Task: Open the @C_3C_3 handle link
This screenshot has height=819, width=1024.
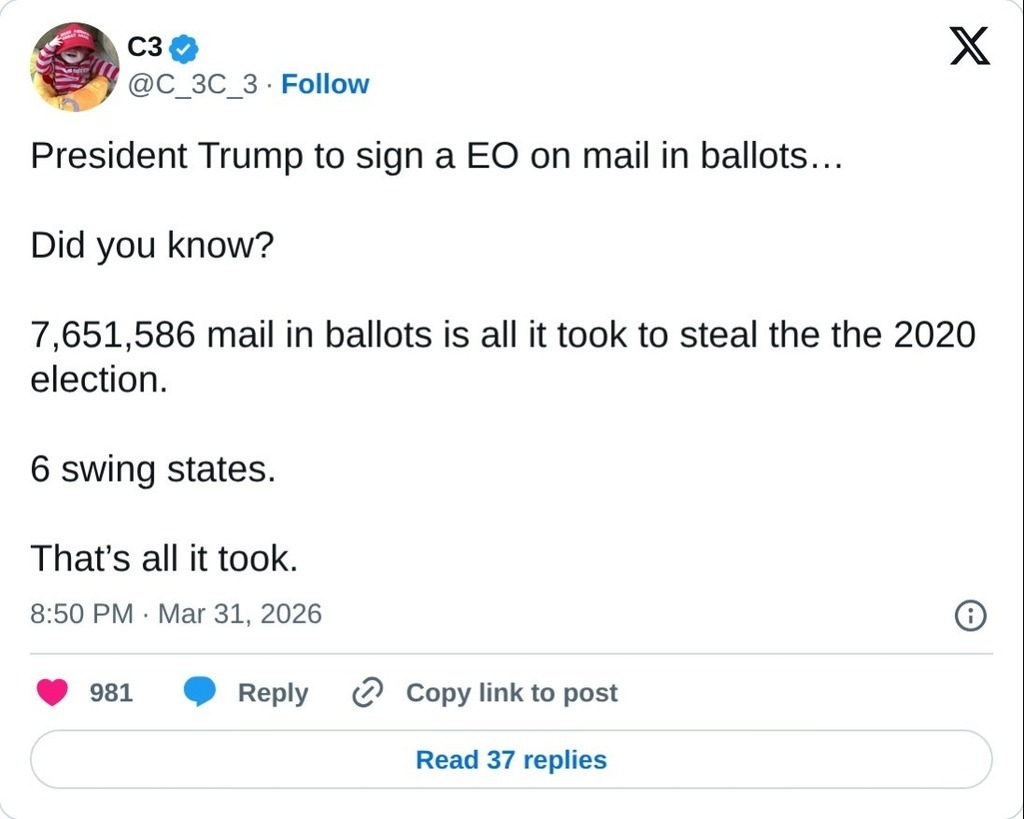Action: [193, 85]
